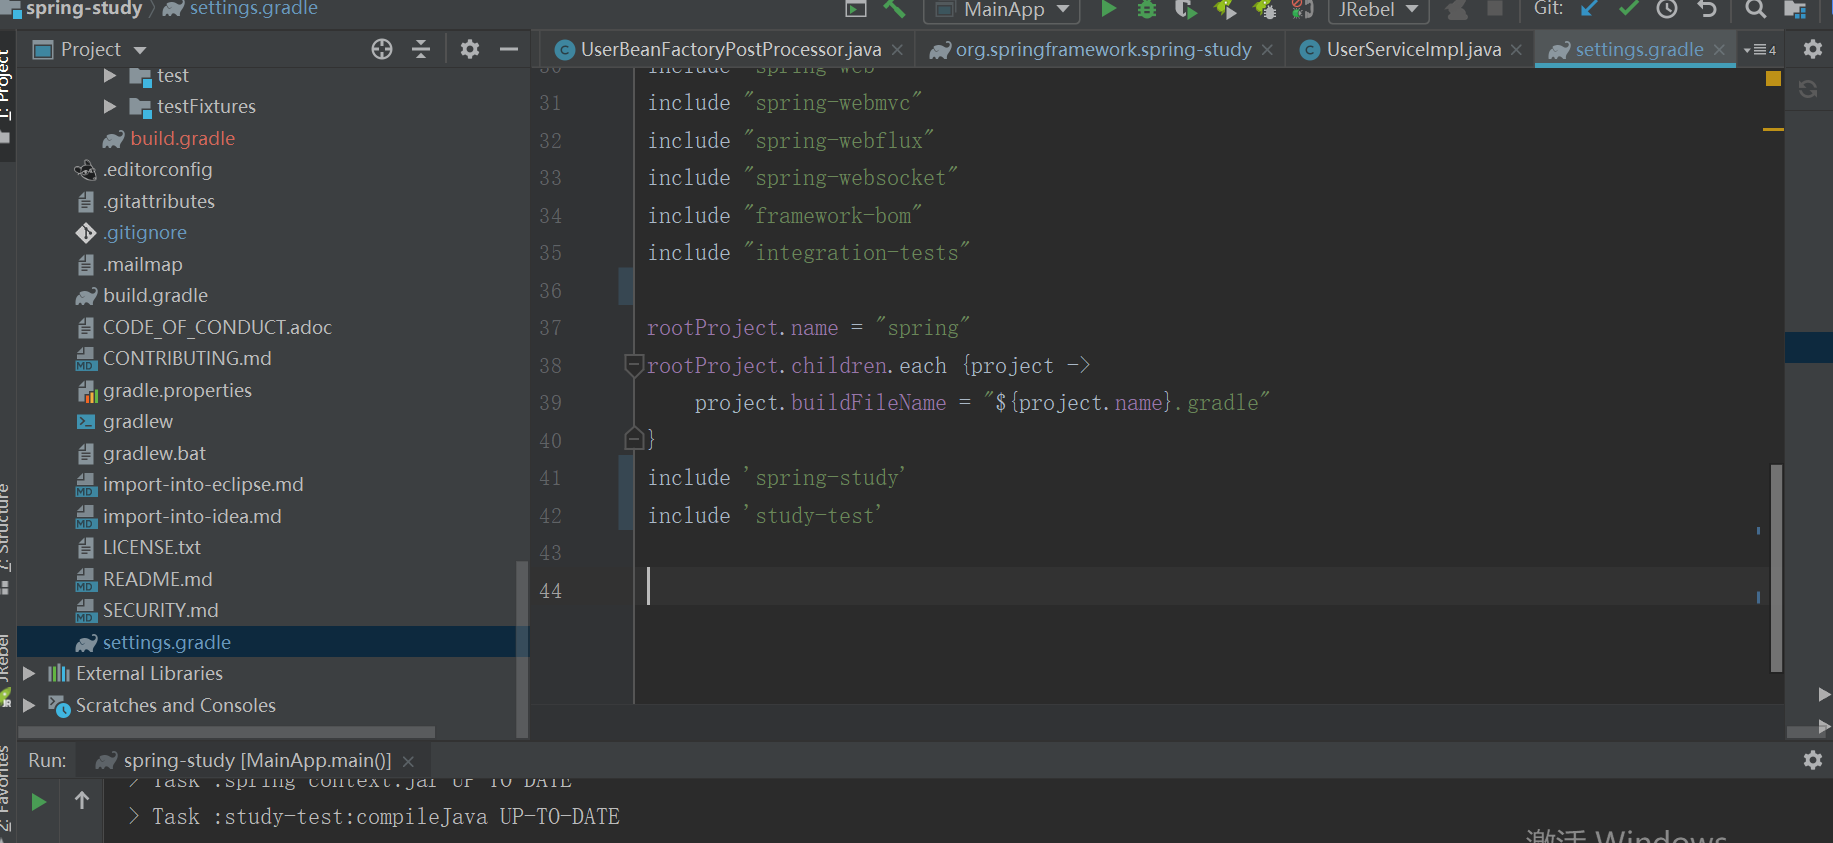Open Run panel settings gear
This screenshot has height=843, width=1833.
(x=1813, y=760)
